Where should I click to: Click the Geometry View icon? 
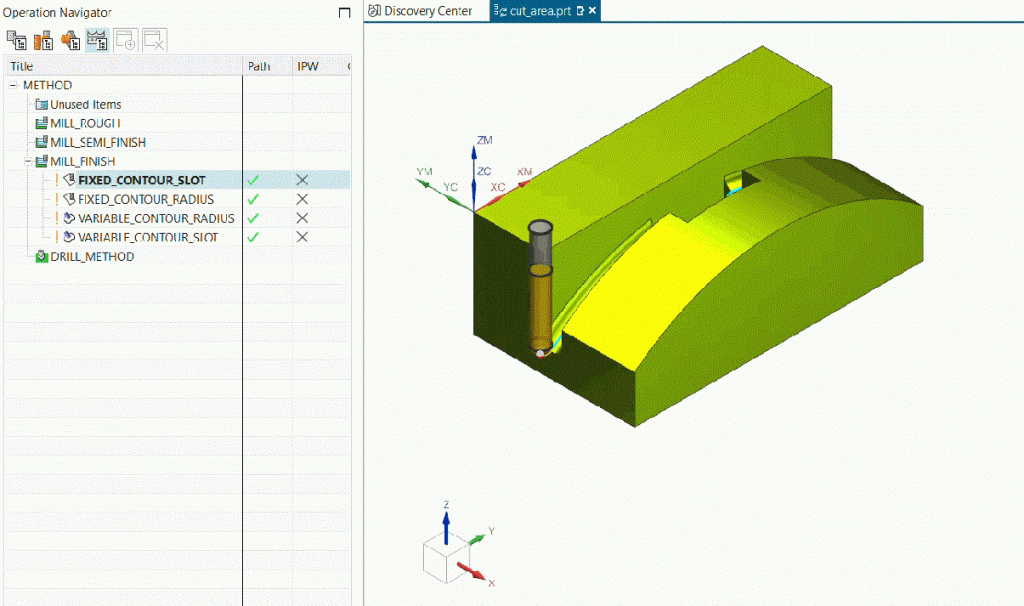pyautogui.click(x=70, y=40)
